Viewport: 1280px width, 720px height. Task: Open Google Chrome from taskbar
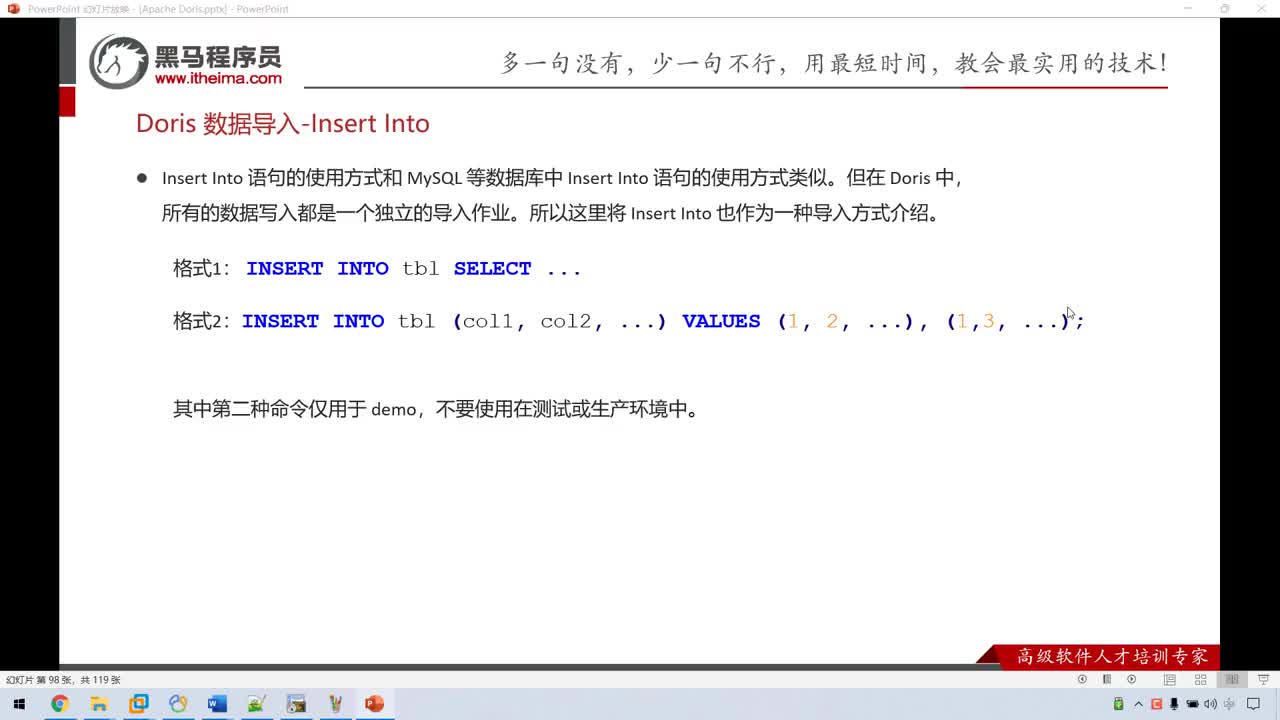click(x=59, y=704)
